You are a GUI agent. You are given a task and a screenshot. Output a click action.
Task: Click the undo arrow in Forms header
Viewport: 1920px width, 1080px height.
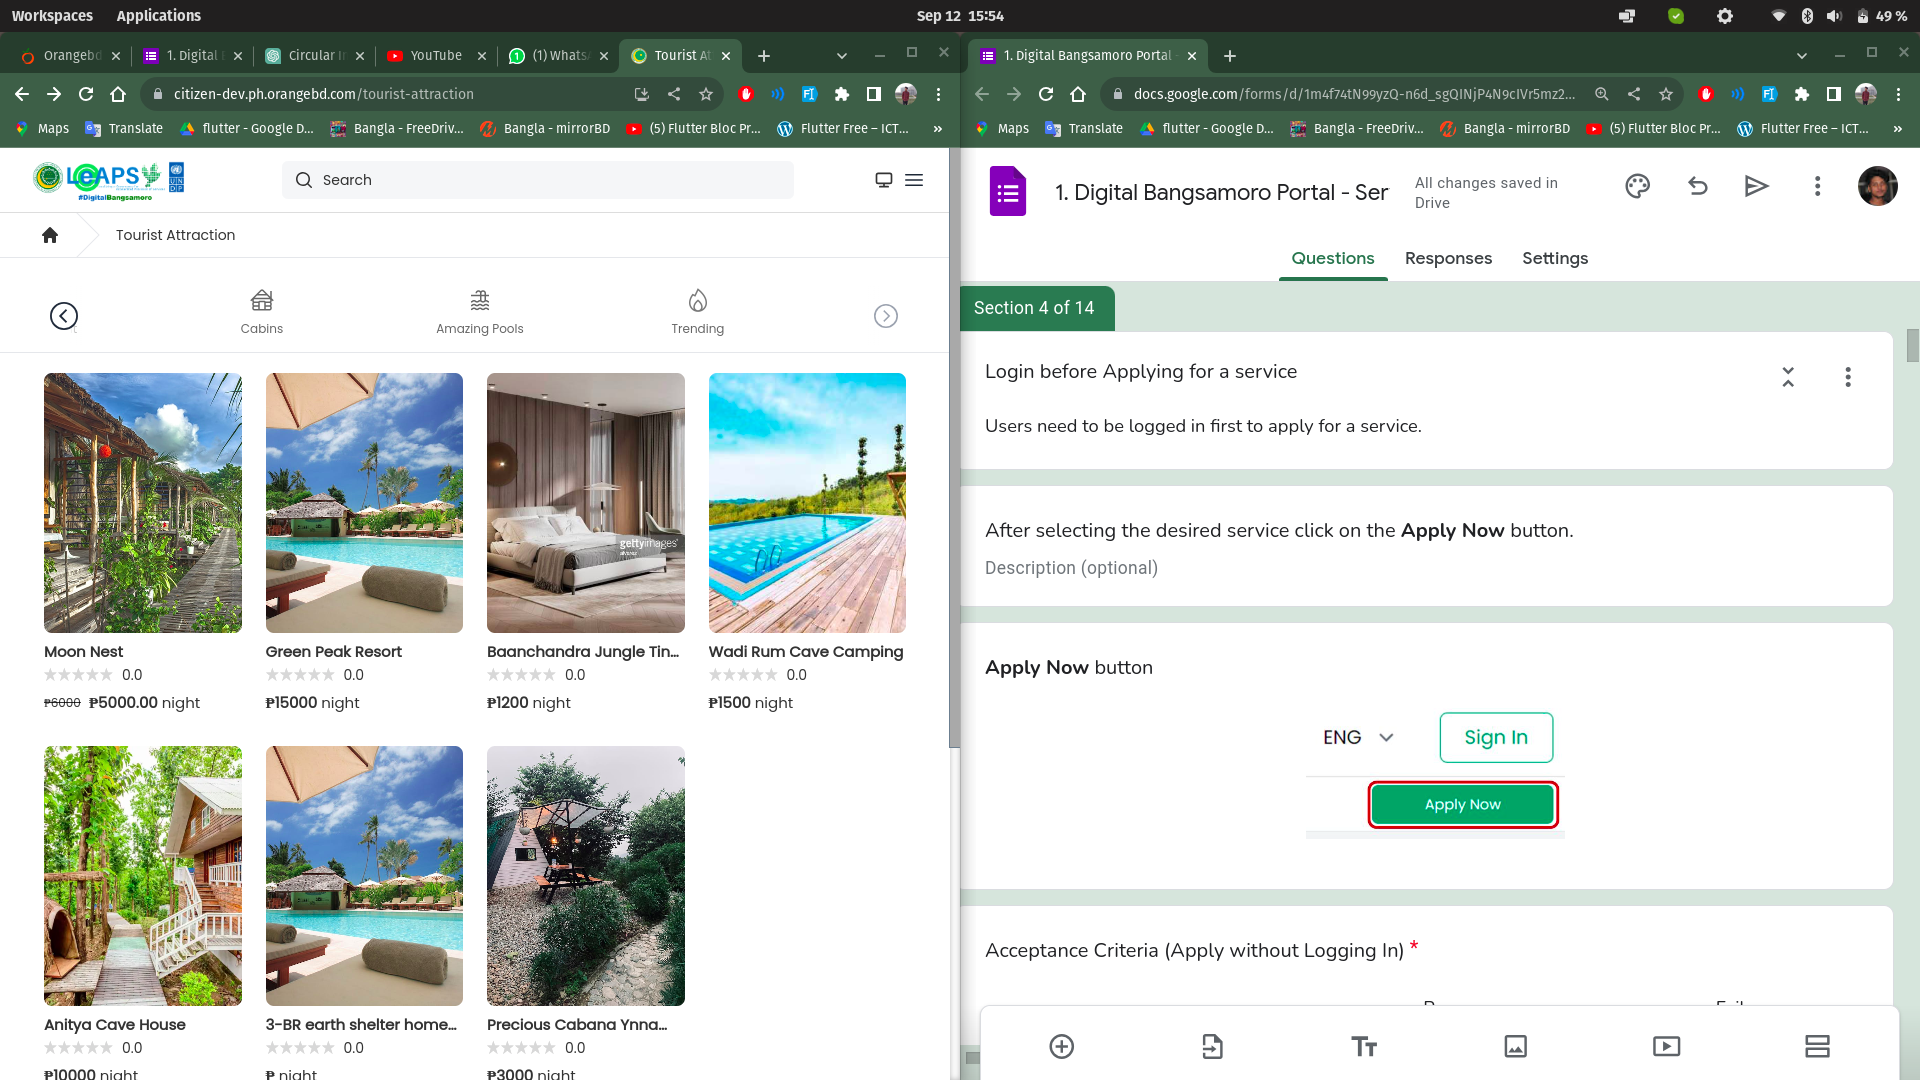tap(1697, 186)
